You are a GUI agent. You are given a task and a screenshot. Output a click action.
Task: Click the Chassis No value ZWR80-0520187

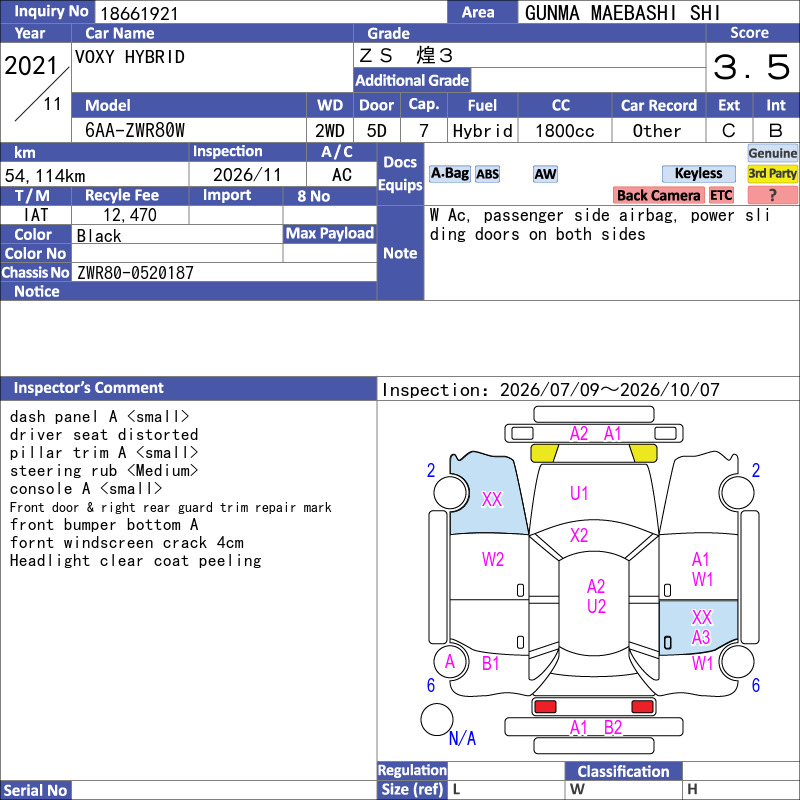coord(135,273)
